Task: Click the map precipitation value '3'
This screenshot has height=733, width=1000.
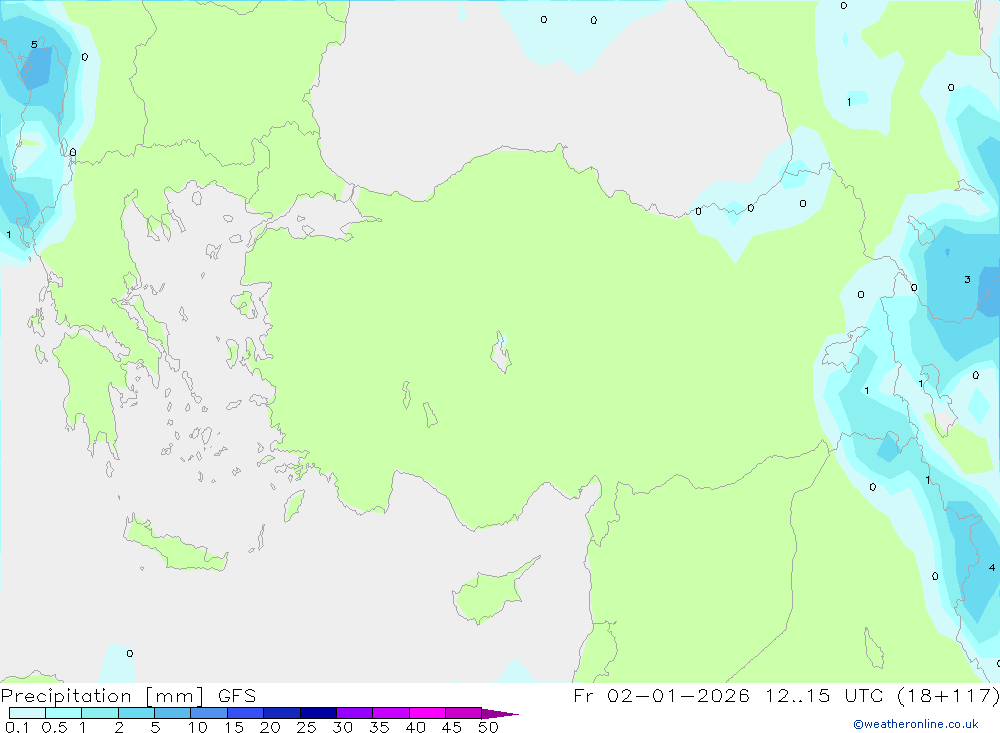Action: (967, 279)
